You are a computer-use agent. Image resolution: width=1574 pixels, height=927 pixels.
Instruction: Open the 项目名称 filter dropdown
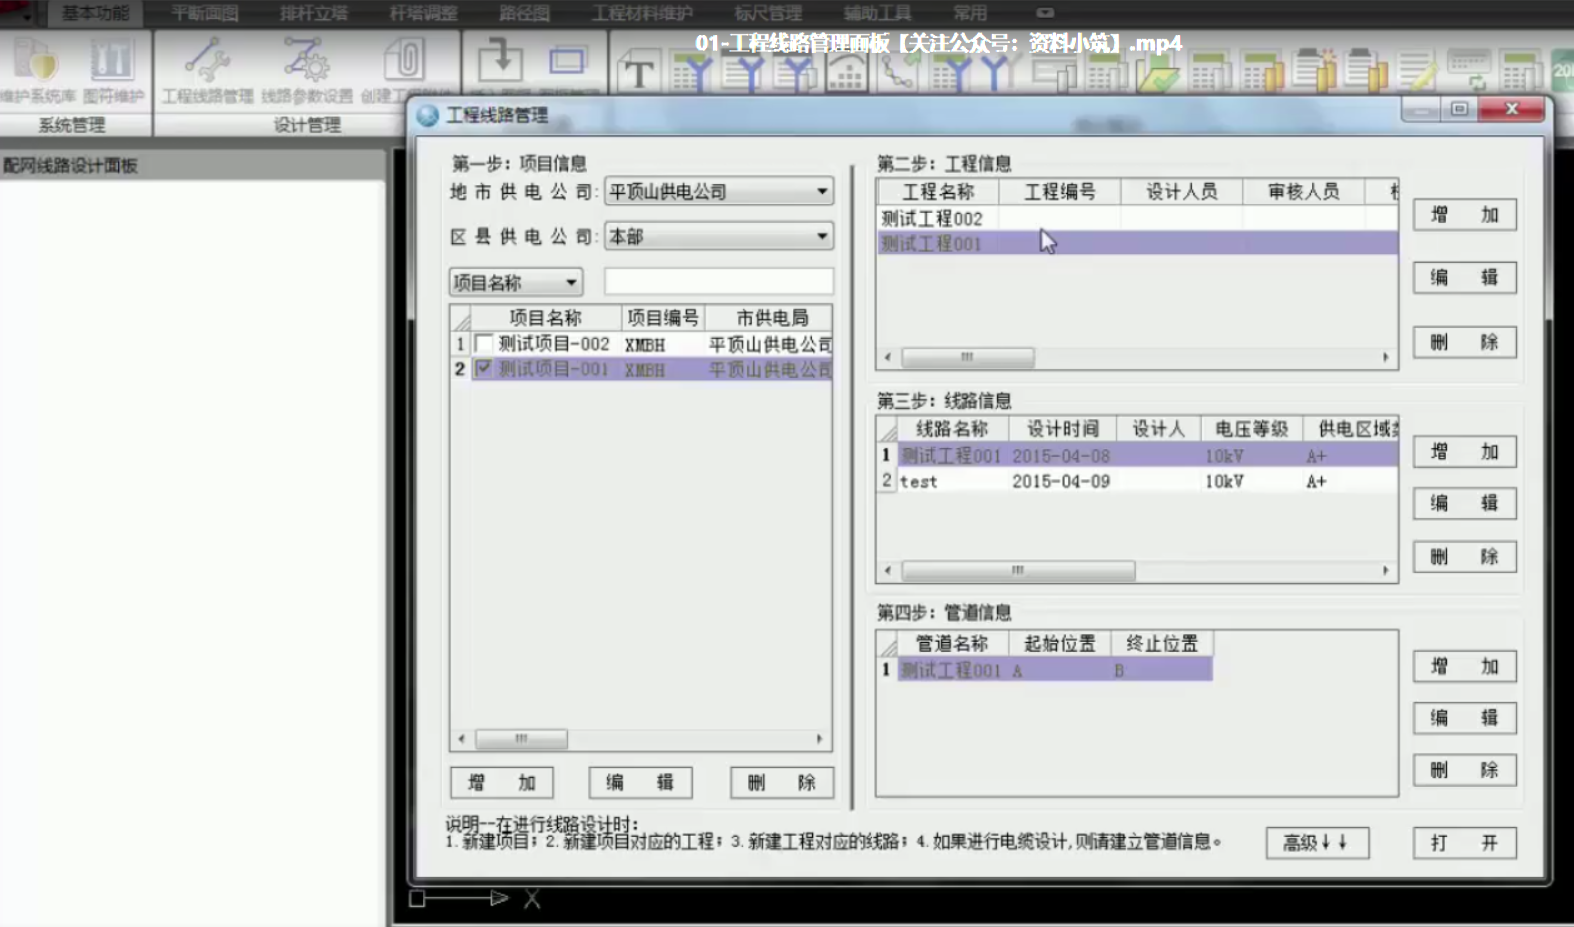tap(571, 283)
